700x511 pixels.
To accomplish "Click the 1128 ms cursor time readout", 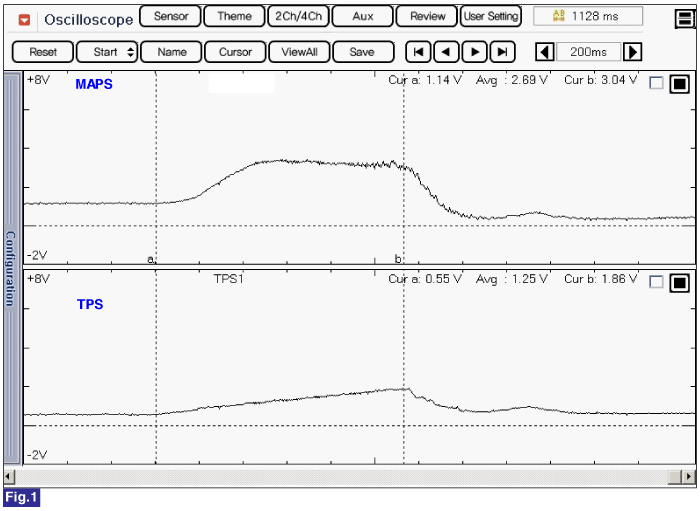I will pyautogui.click(x=588, y=17).
